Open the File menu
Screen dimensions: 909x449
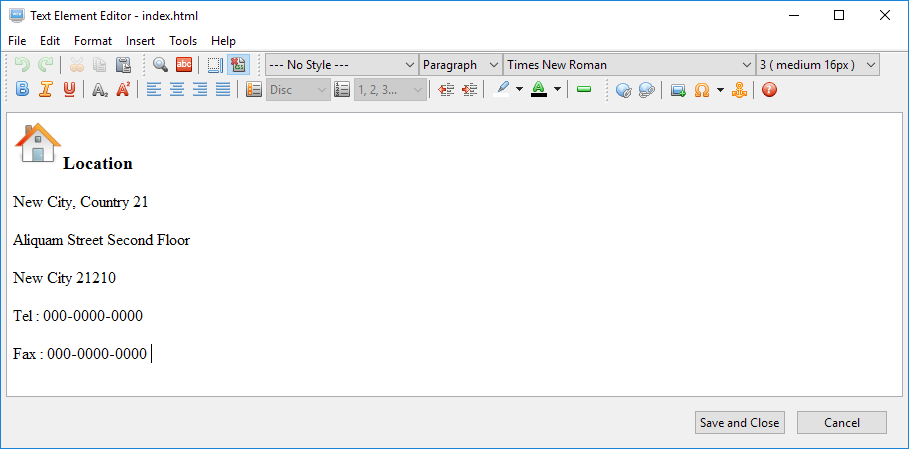tap(17, 41)
